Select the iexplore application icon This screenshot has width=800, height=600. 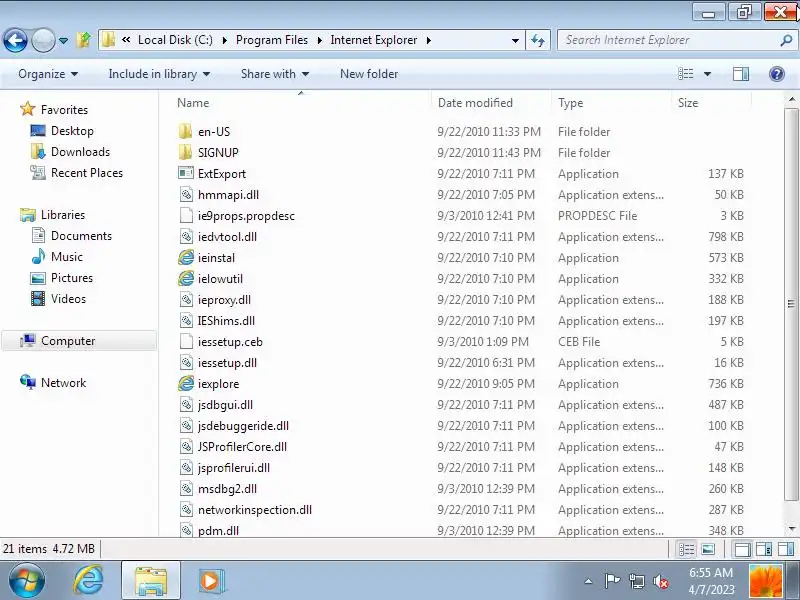(x=186, y=383)
